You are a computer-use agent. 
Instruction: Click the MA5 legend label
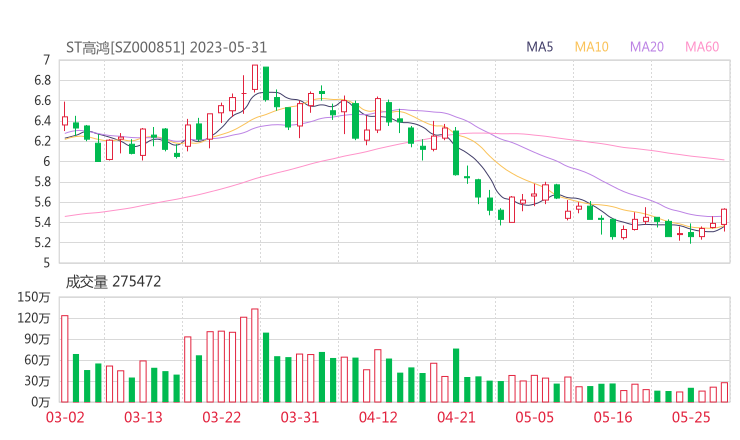[x=539, y=47]
